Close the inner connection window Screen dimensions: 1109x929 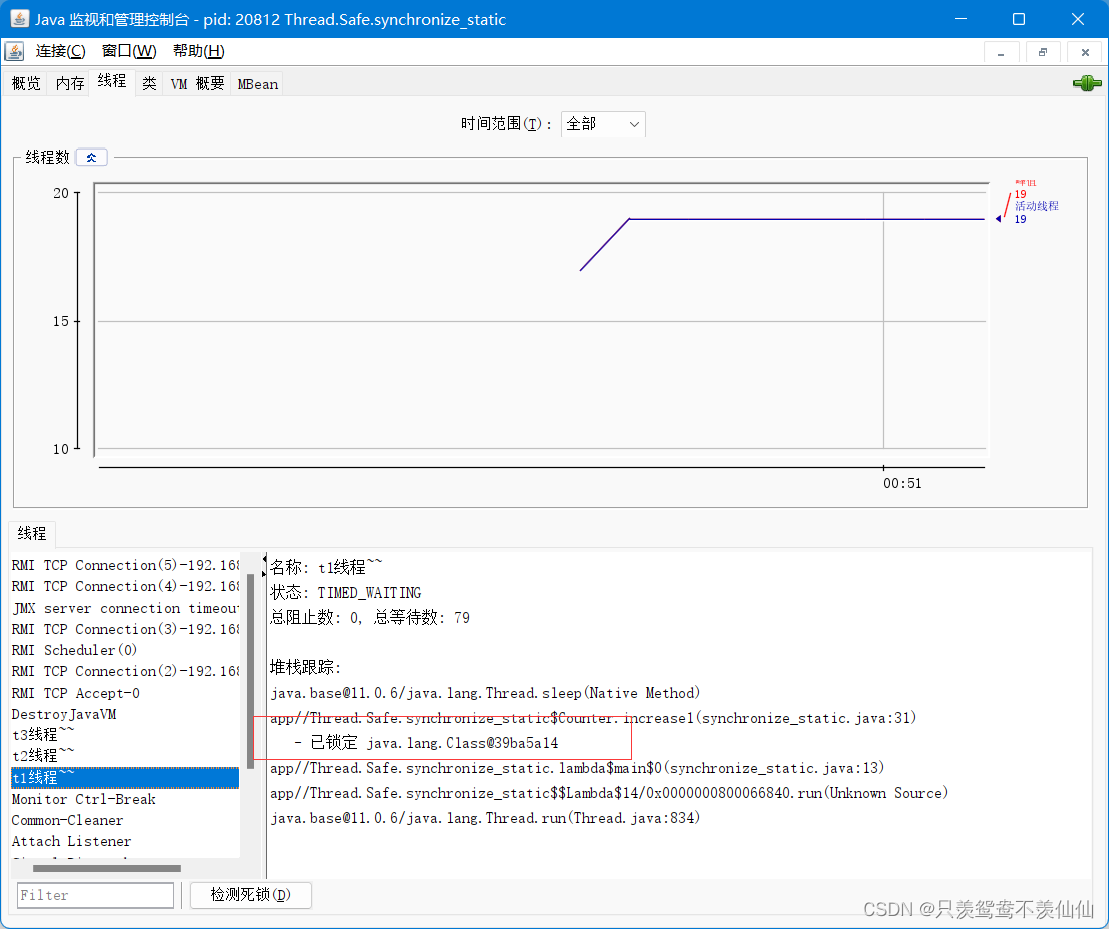[x=1084, y=52]
